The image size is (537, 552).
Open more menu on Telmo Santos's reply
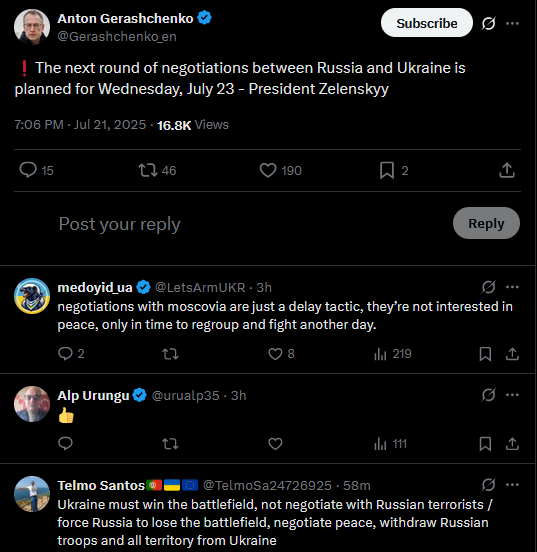click(x=512, y=485)
